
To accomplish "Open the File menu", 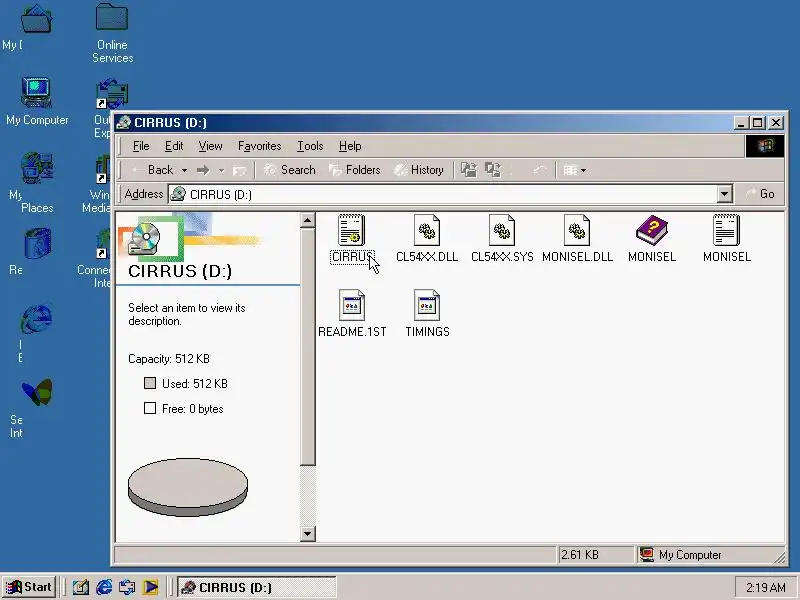I will coord(141,146).
